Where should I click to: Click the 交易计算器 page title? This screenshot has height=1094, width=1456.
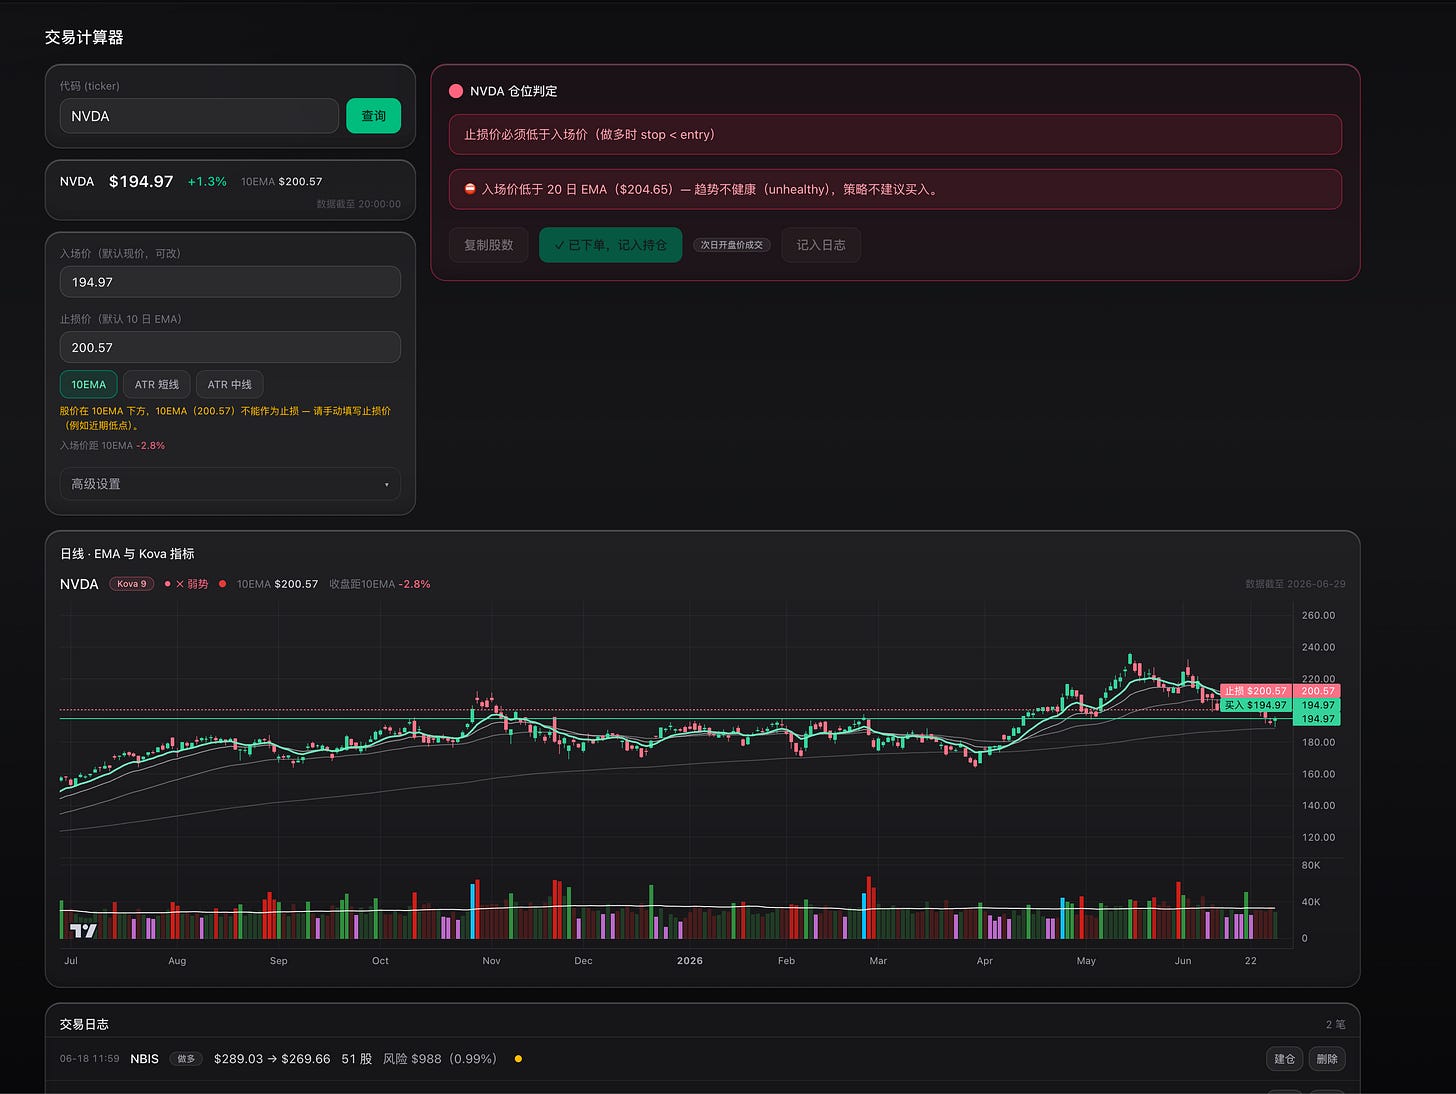pos(84,37)
